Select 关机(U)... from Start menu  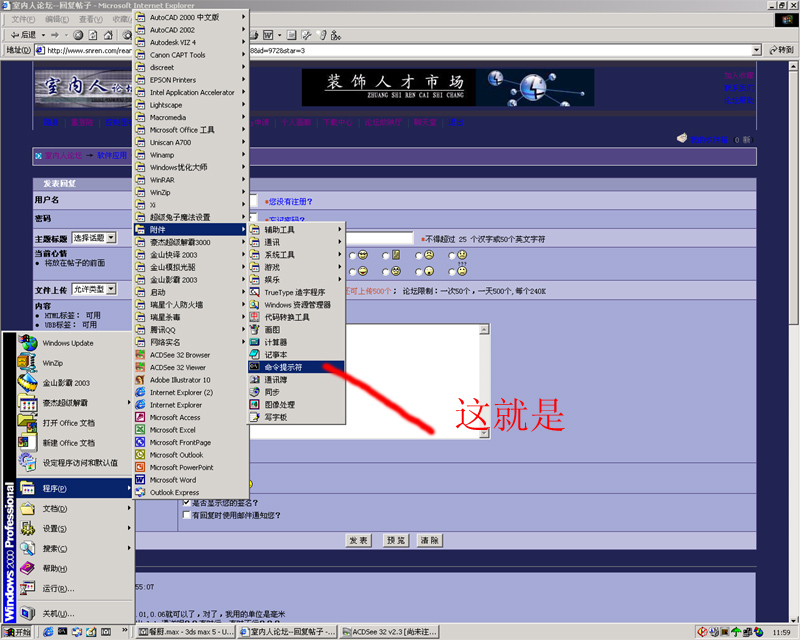pos(75,613)
